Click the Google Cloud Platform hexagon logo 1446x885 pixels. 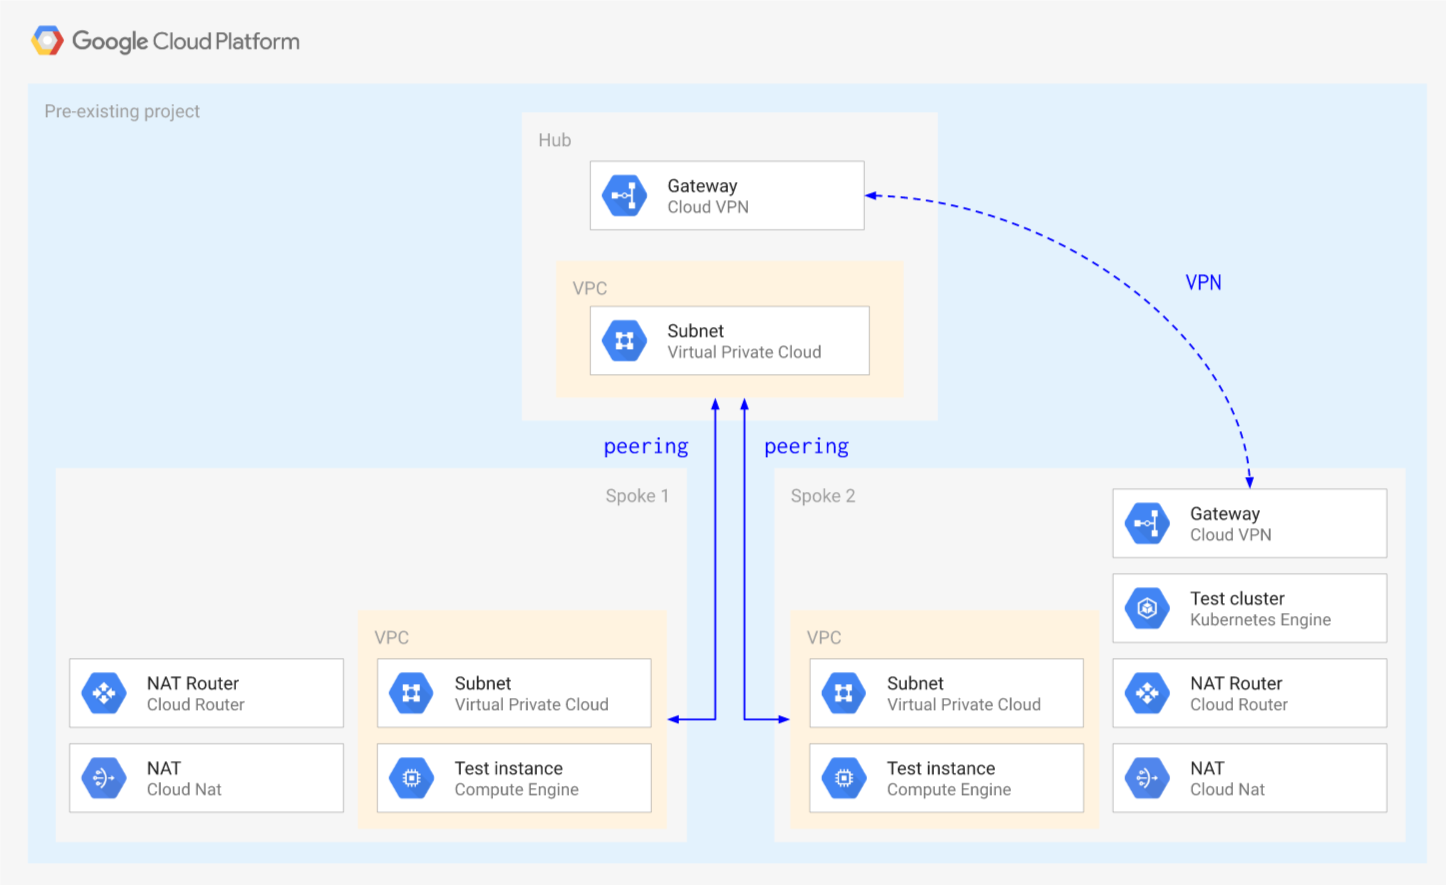(x=47, y=41)
